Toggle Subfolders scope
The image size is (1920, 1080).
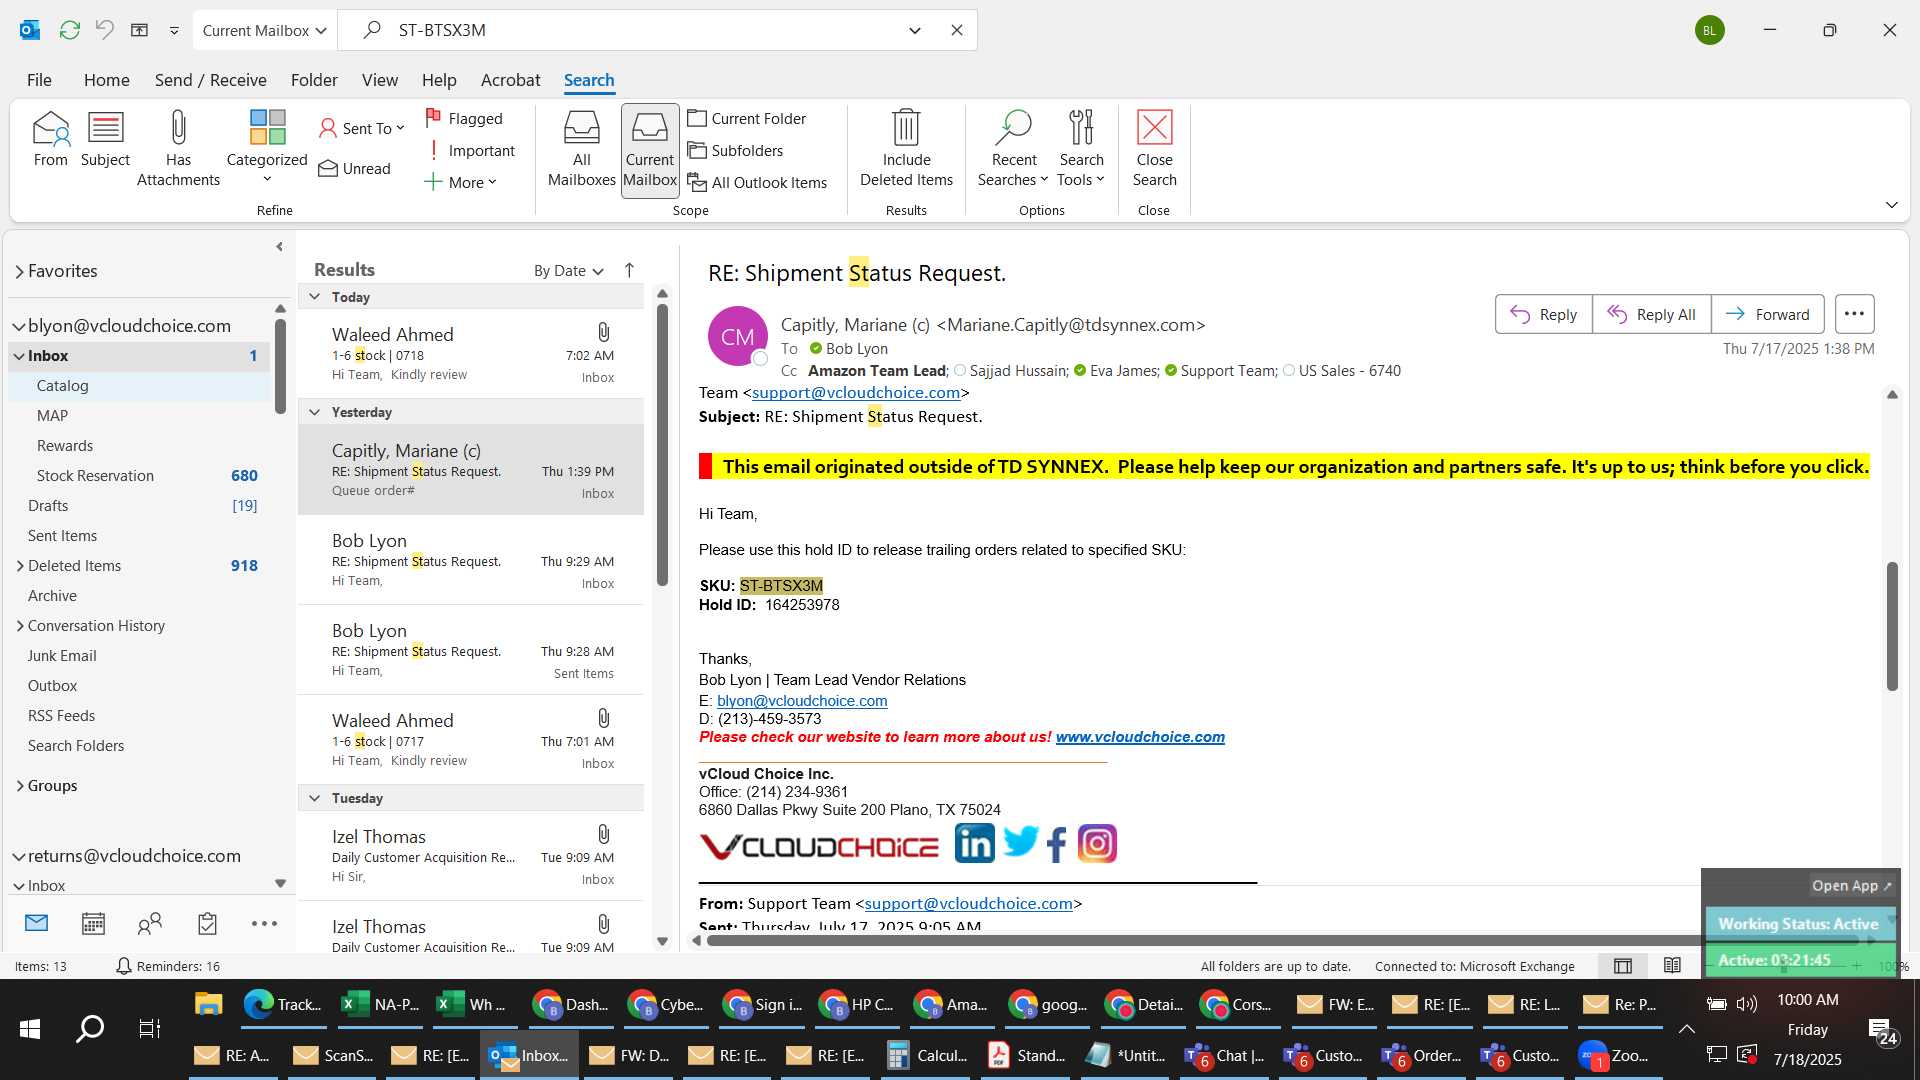click(x=736, y=150)
